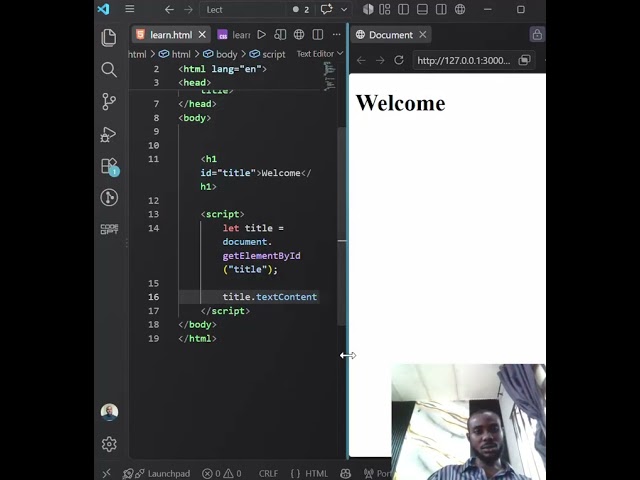Click the VS Code logo icon
The image size is (640, 480).
click(x=103, y=9)
